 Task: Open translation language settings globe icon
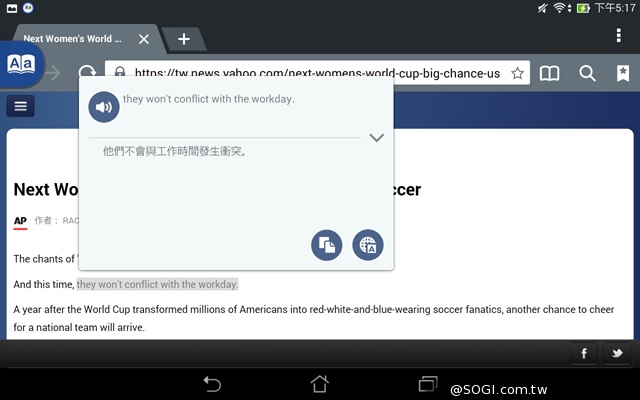(368, 245)
